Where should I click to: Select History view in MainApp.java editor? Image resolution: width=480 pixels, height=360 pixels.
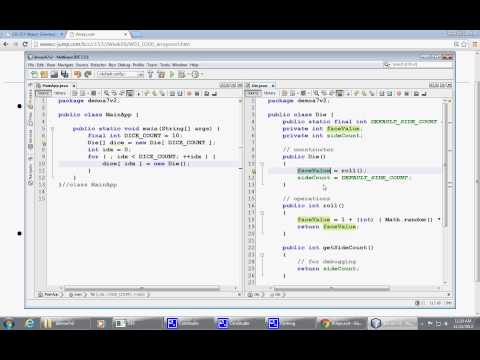tap(60, 93)
